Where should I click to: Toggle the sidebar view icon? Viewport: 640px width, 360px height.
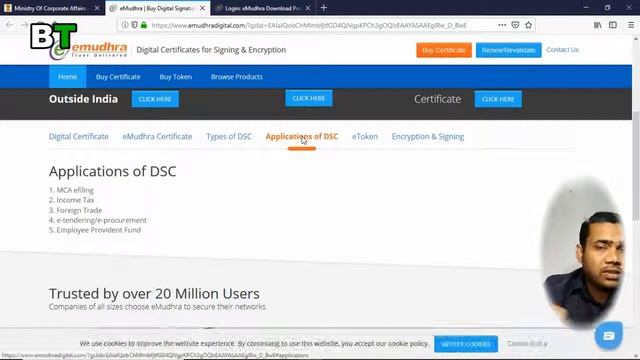click(x=613, y=25)
